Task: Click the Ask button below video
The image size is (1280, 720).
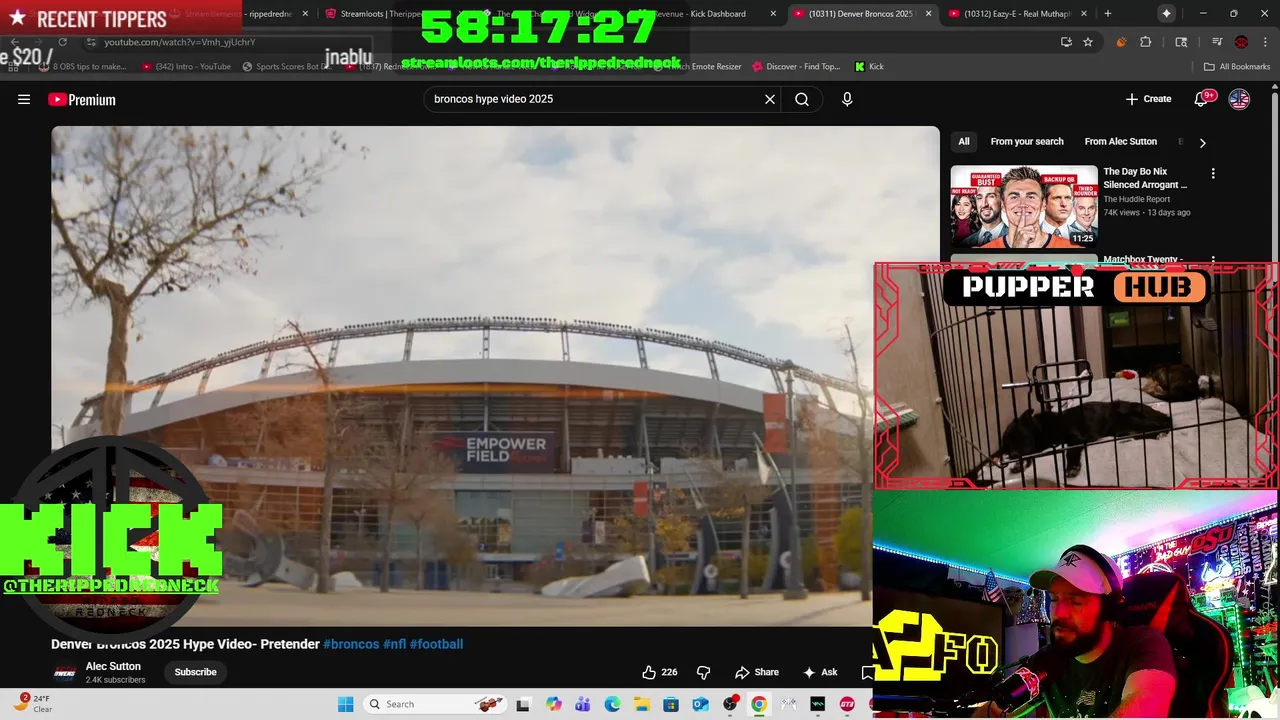Action: click(x=820, y=672)
